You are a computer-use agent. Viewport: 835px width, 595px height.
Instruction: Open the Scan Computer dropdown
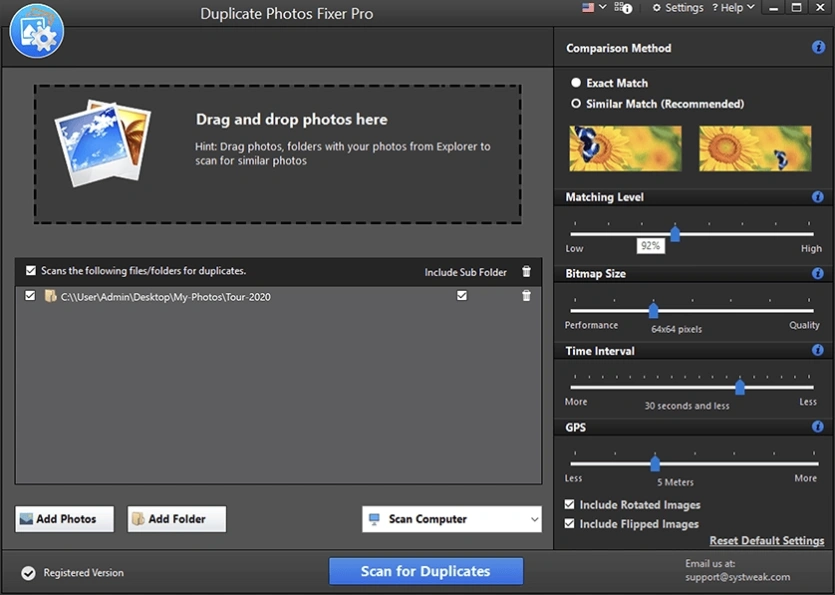coord(451,519)
